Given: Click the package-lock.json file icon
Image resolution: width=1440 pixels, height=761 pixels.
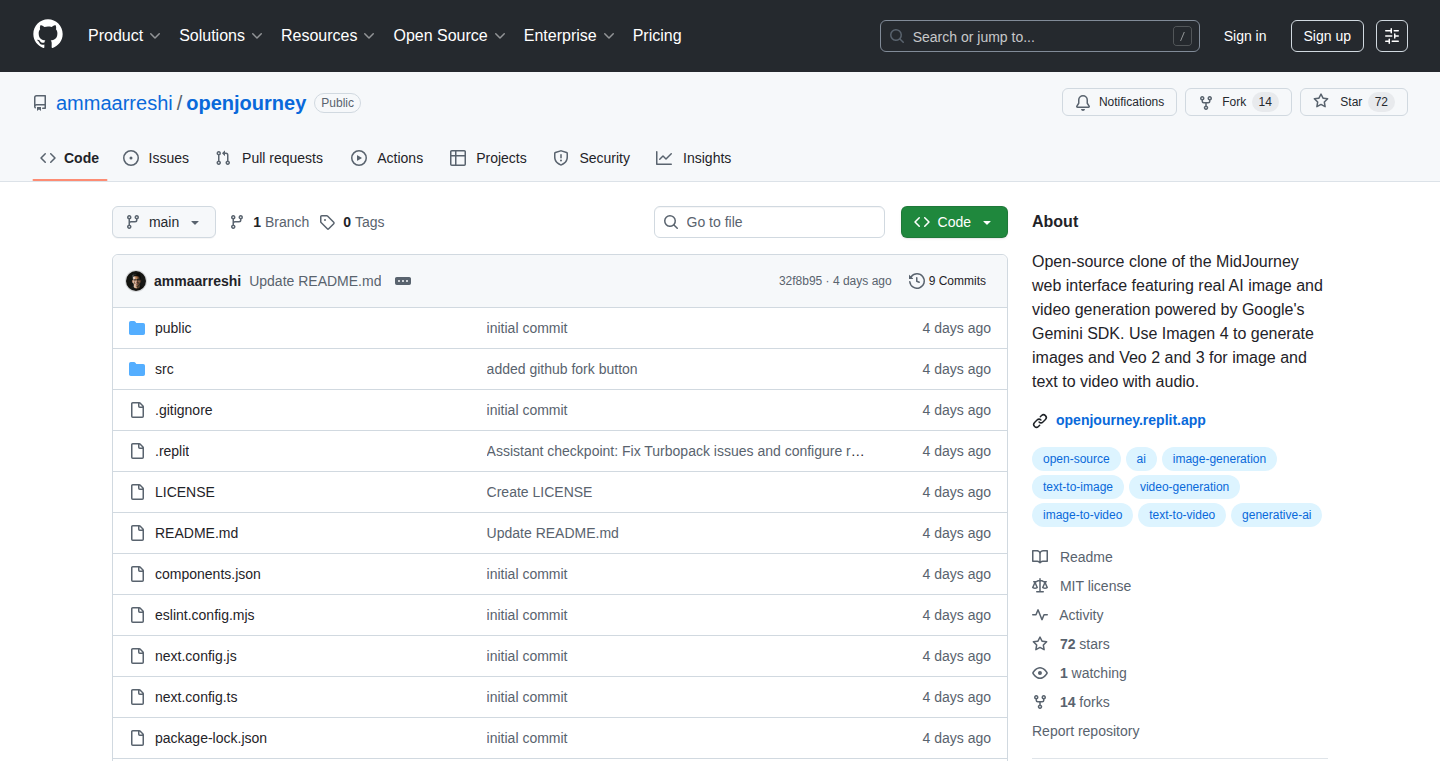Looking at the screenshot, I should (137, 738).
